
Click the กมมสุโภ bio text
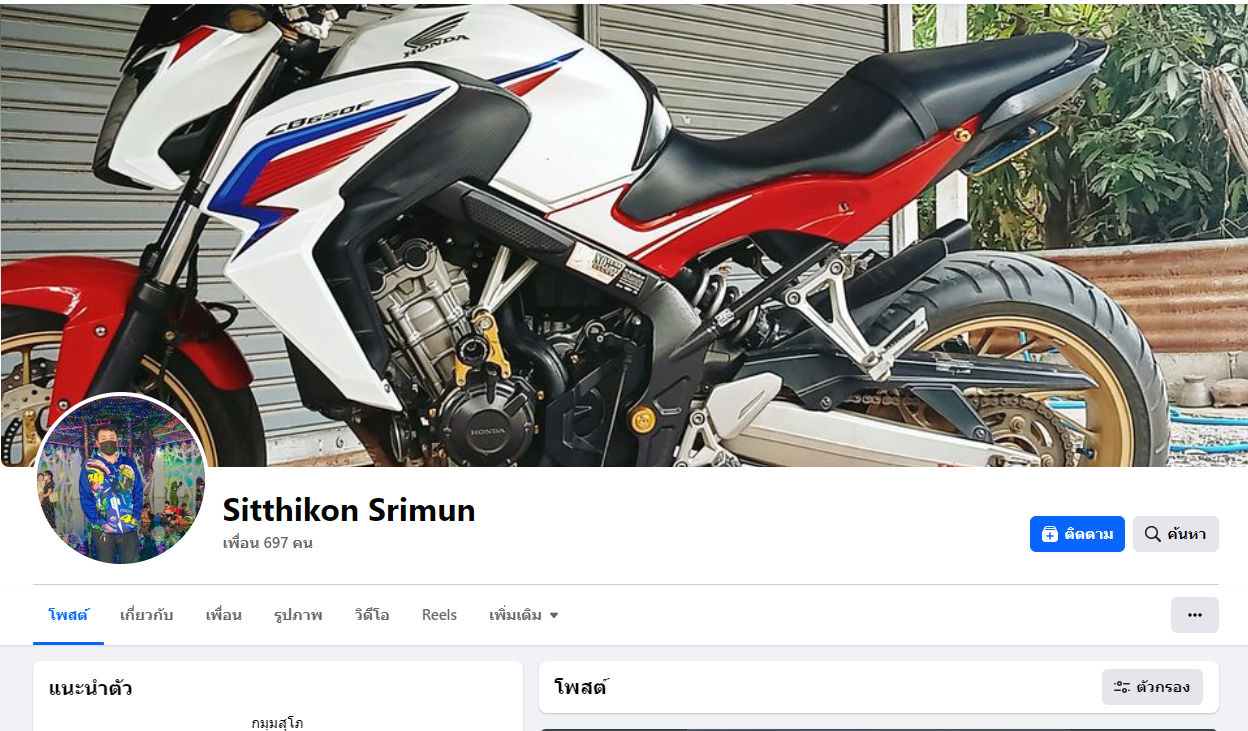pyautogui.click(x=277, y=722)
